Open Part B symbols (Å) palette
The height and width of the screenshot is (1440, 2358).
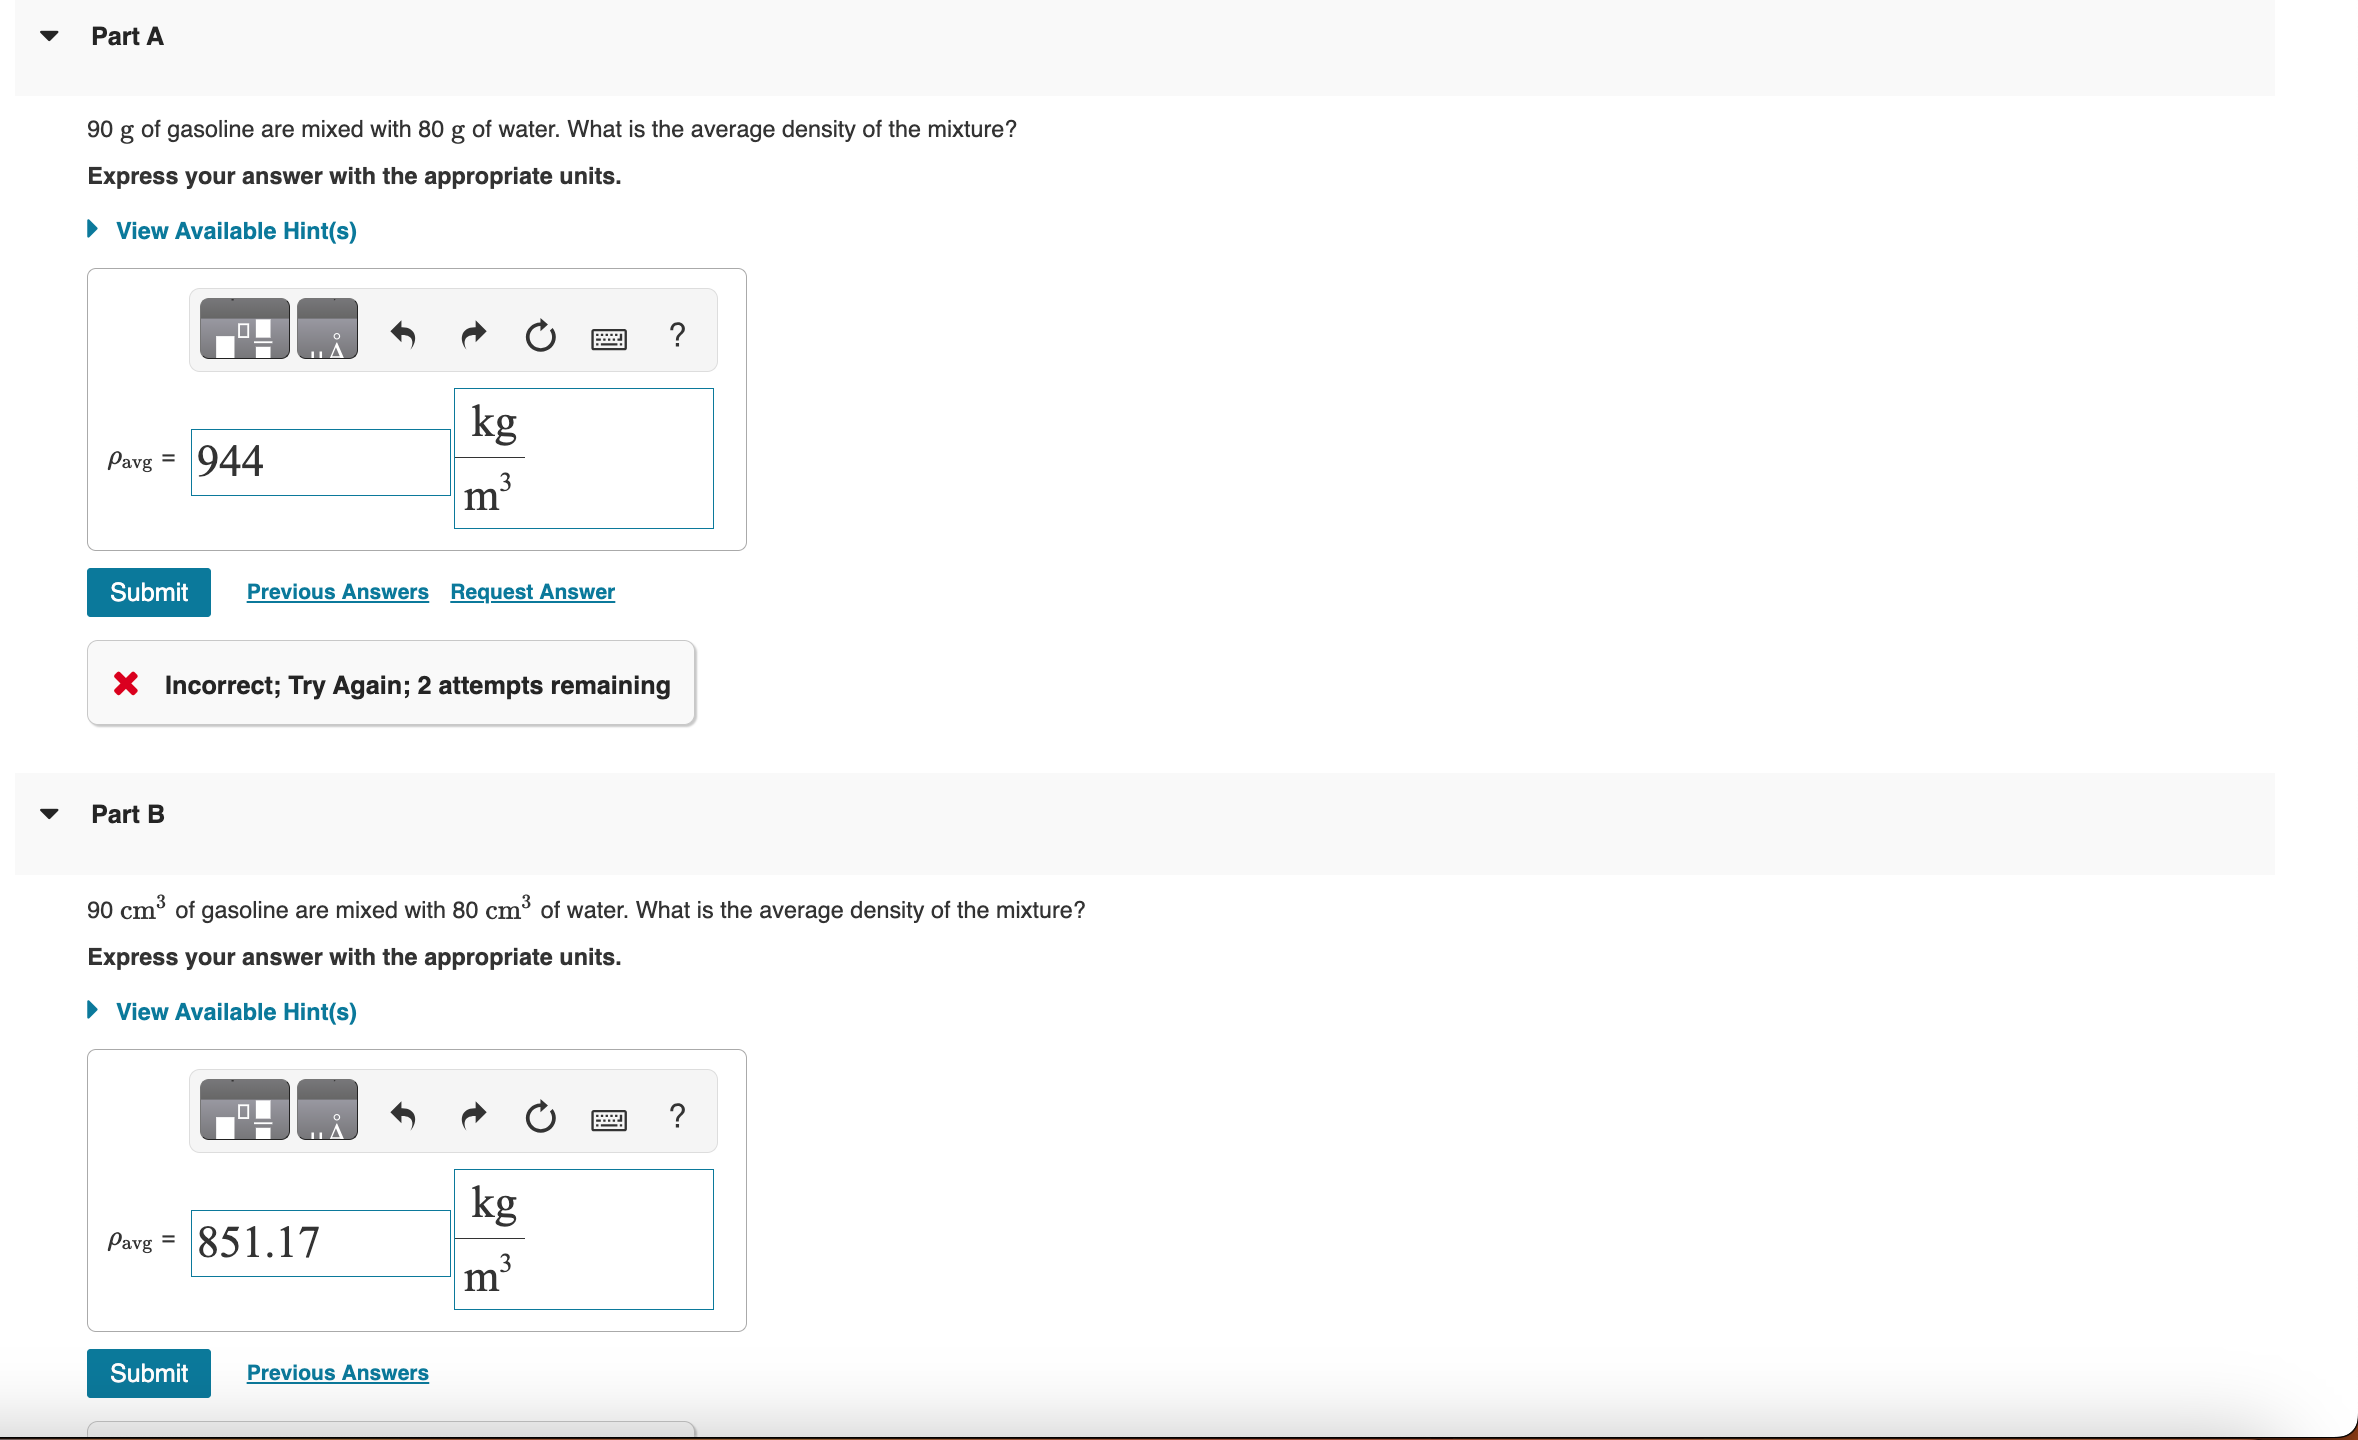pos(327,1110)
